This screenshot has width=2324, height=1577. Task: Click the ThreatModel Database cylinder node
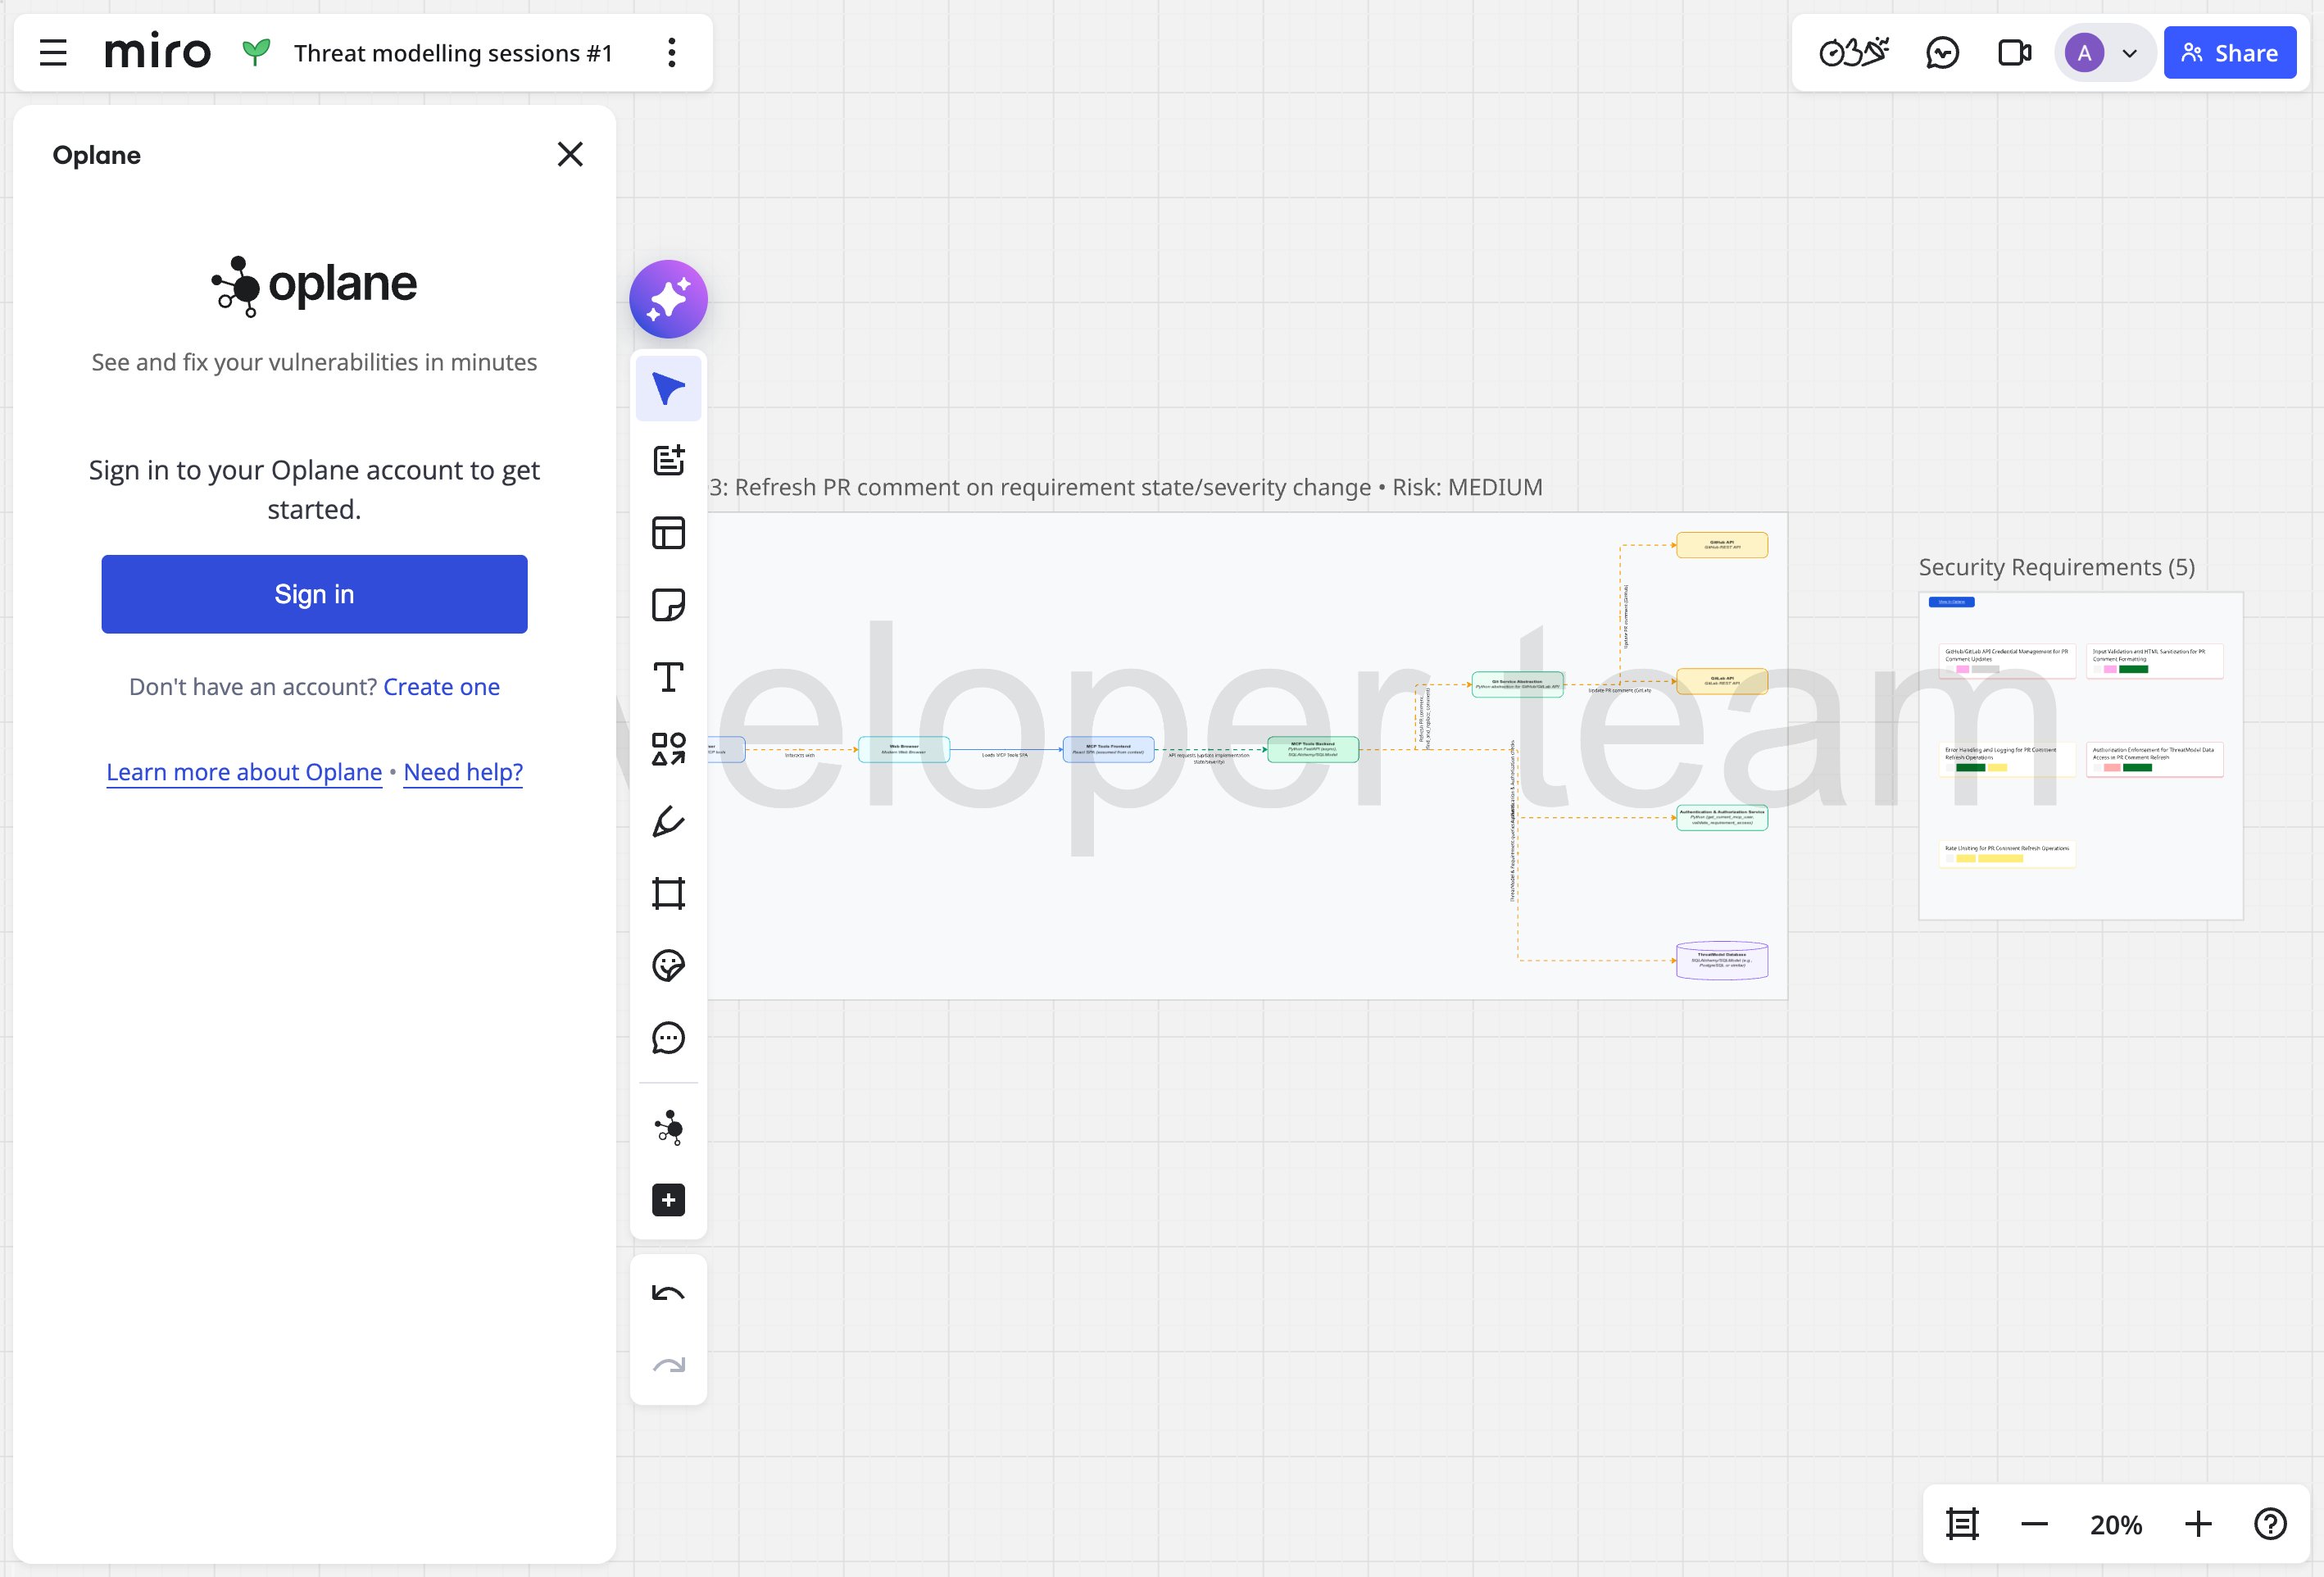(1722, 960)
